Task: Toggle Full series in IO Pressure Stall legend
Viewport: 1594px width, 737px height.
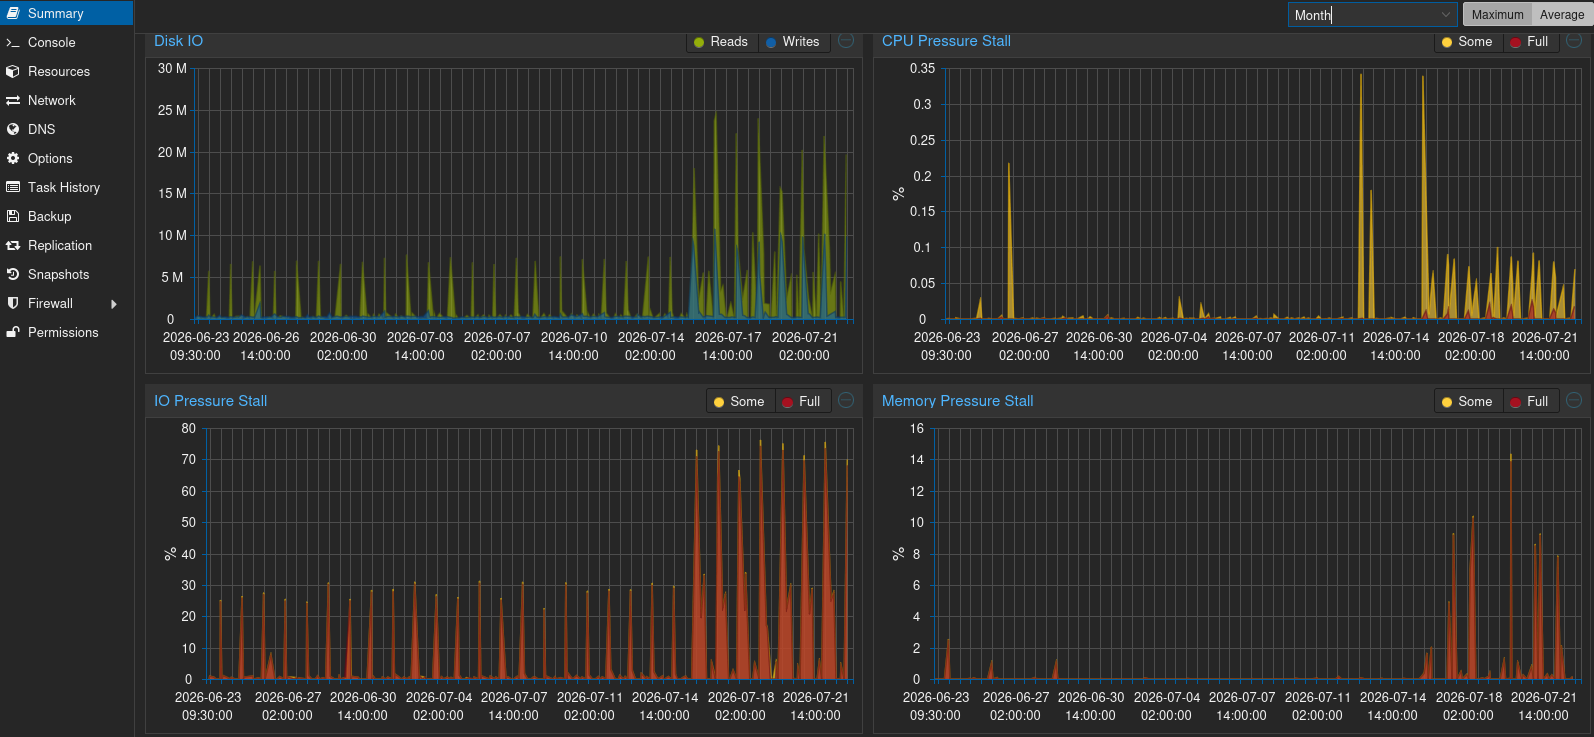Action: click(802, 402)
